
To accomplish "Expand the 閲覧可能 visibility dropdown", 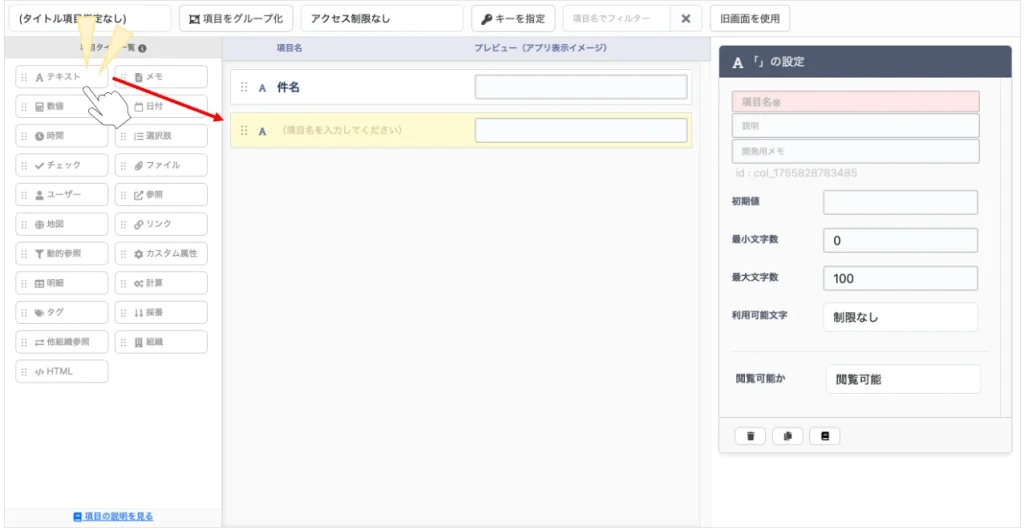I will tap(902, 379).
